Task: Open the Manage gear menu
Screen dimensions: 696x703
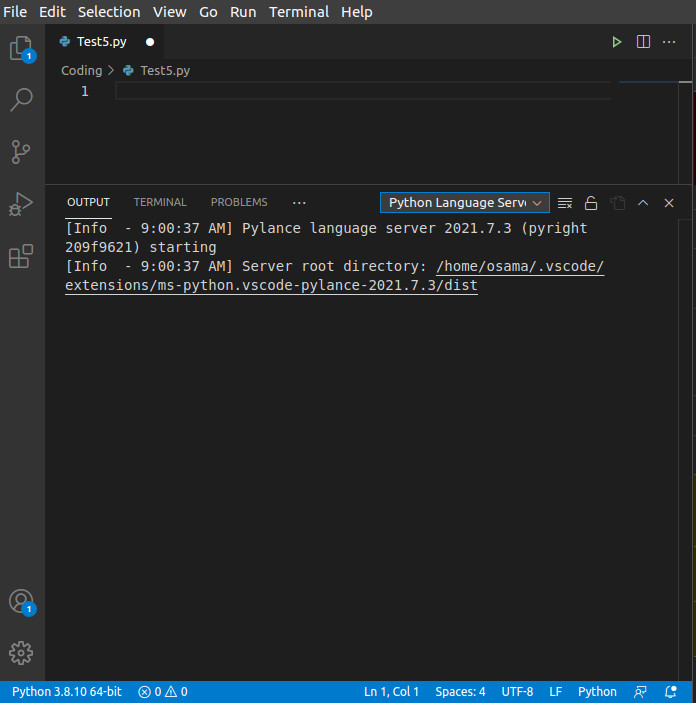Action: click(21, 653)
